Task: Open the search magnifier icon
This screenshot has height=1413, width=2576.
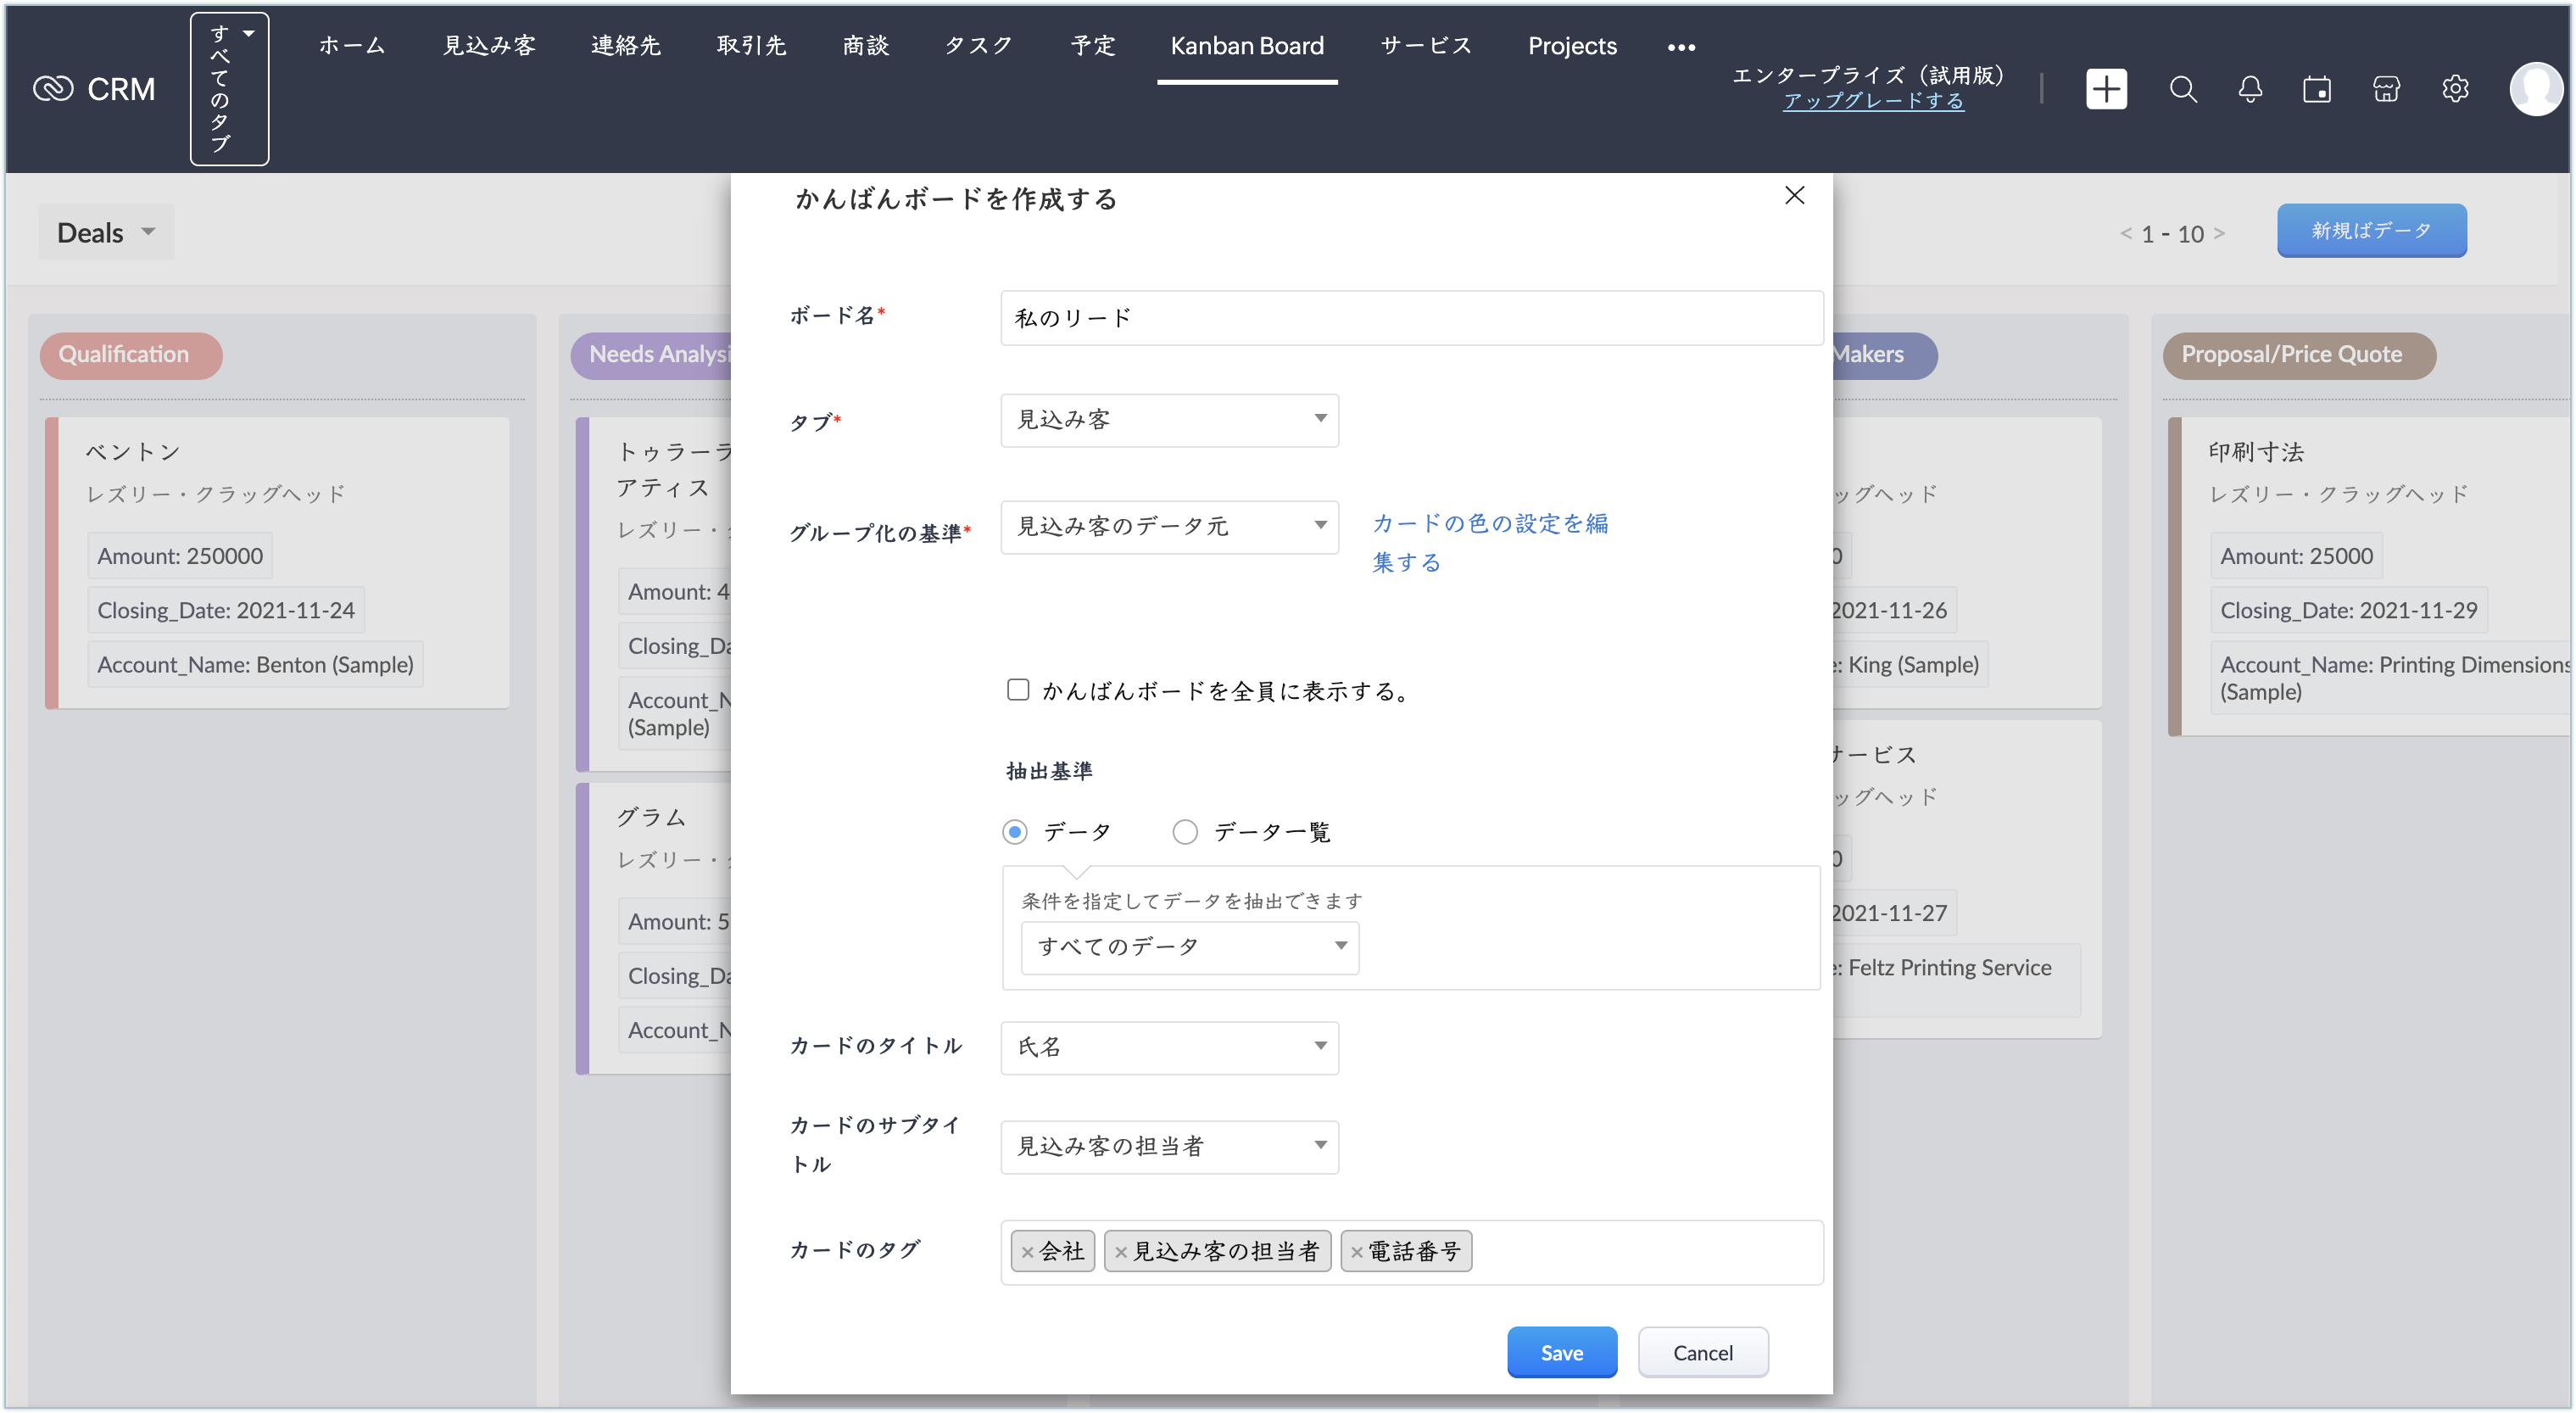Action: pos(2183,89)
